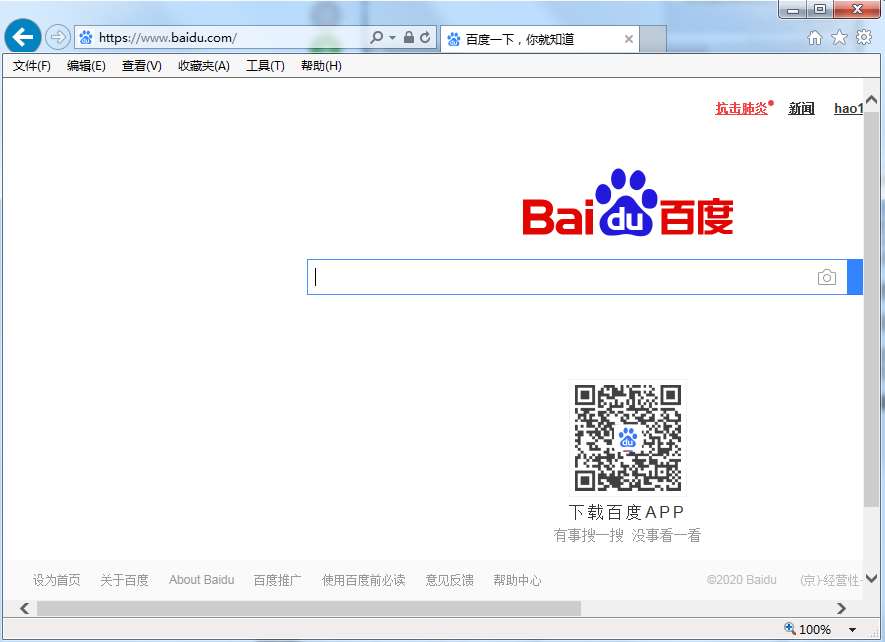Click the forward navigation arrow
Image resolution: width=885 pixels, height=642 pixels.
tap(58, 38)
